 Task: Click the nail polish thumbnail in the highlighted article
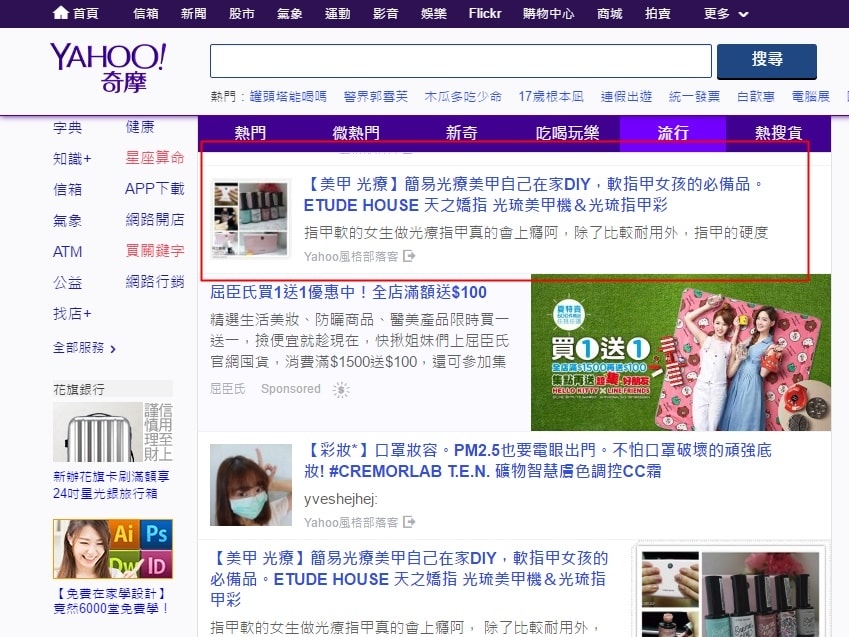pos(252,218)
